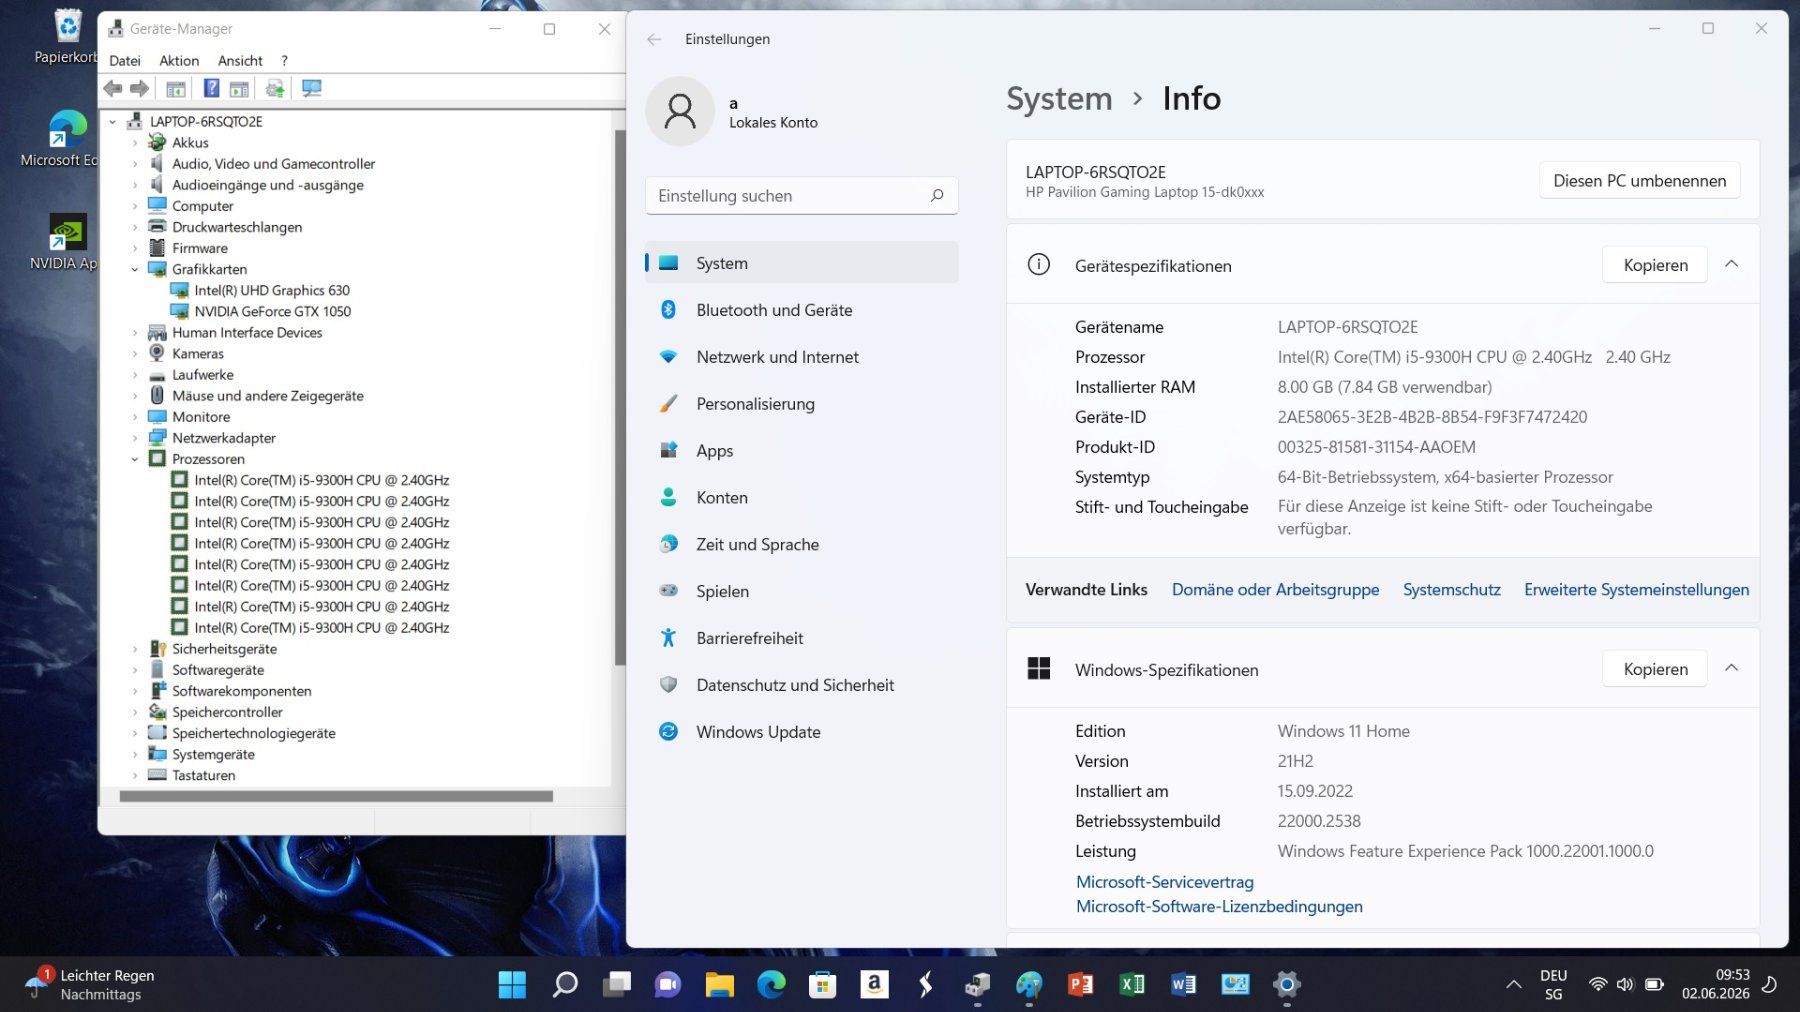This screenshot has height=1012, width=1800.
Task: Open Barrierefreiheit settings
Action: pos(801,638)
